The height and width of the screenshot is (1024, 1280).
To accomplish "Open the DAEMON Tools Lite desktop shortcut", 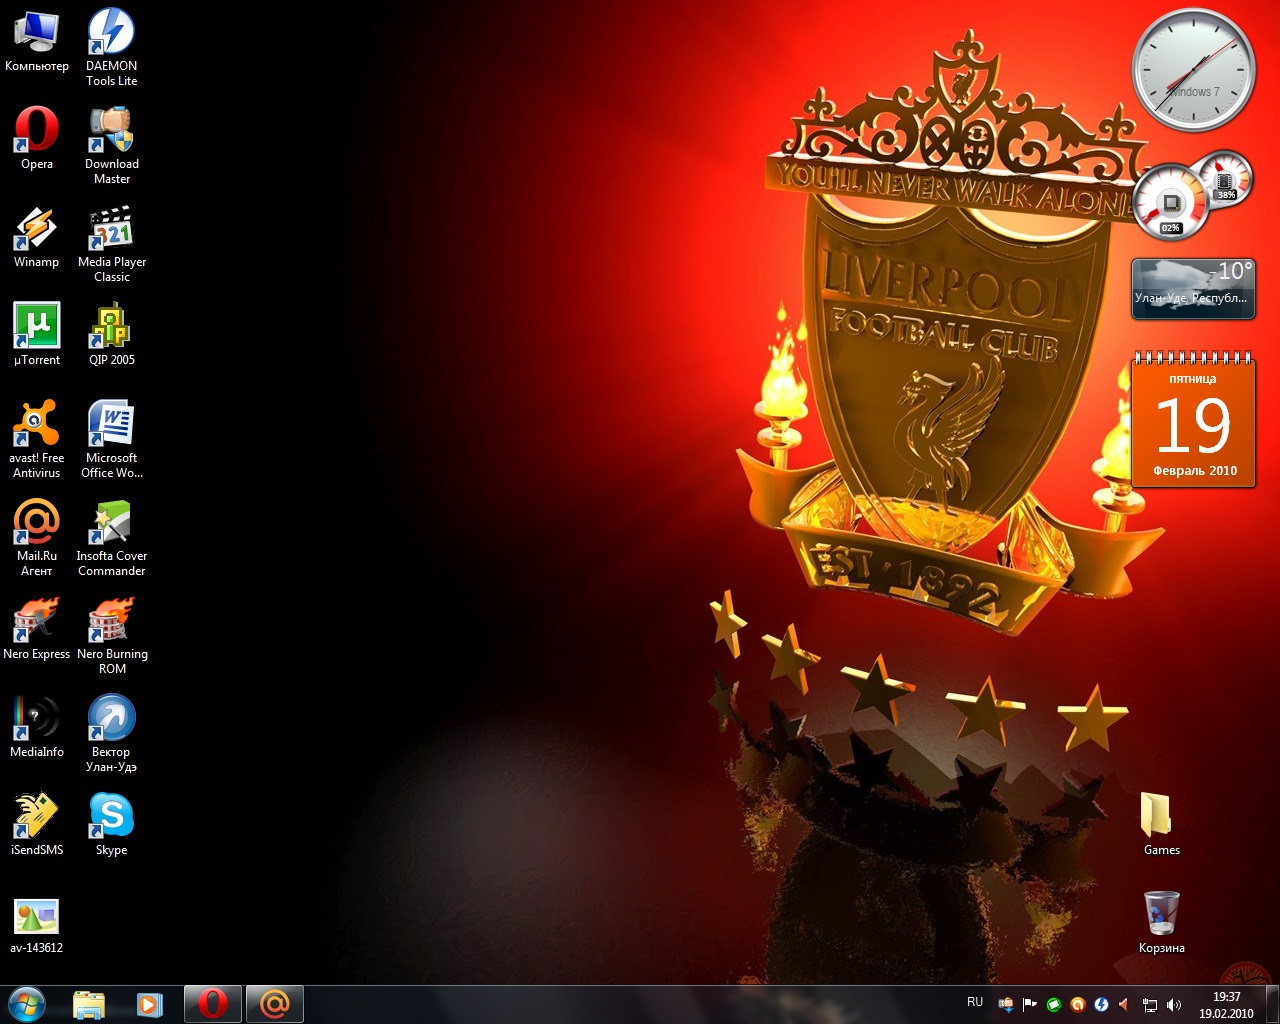I will [111, 34].
